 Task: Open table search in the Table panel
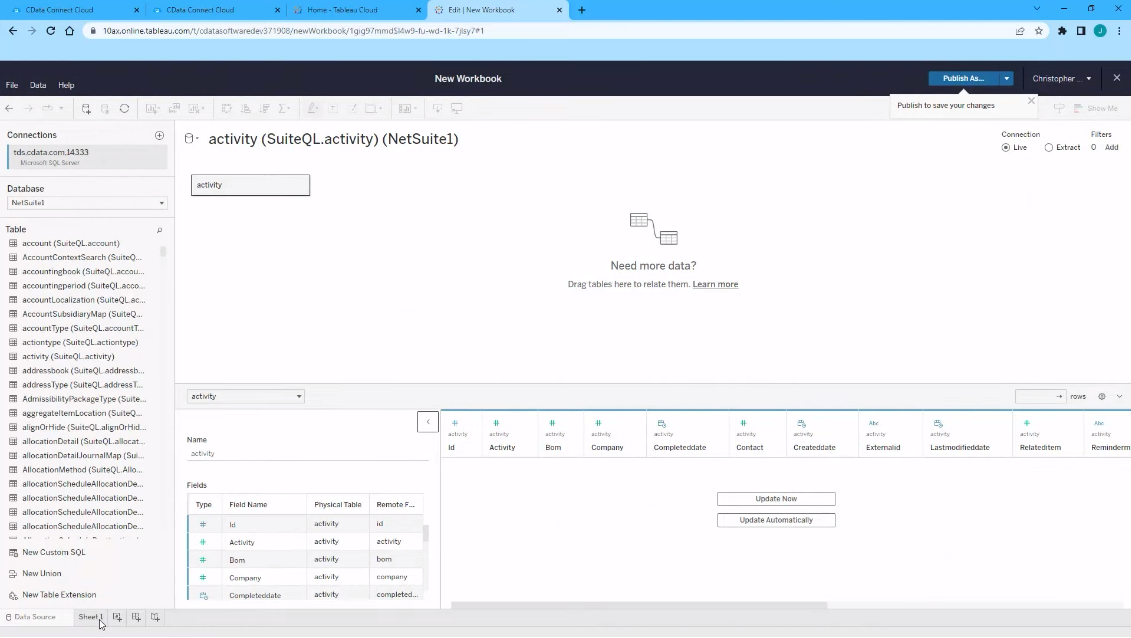pos(159,229)
